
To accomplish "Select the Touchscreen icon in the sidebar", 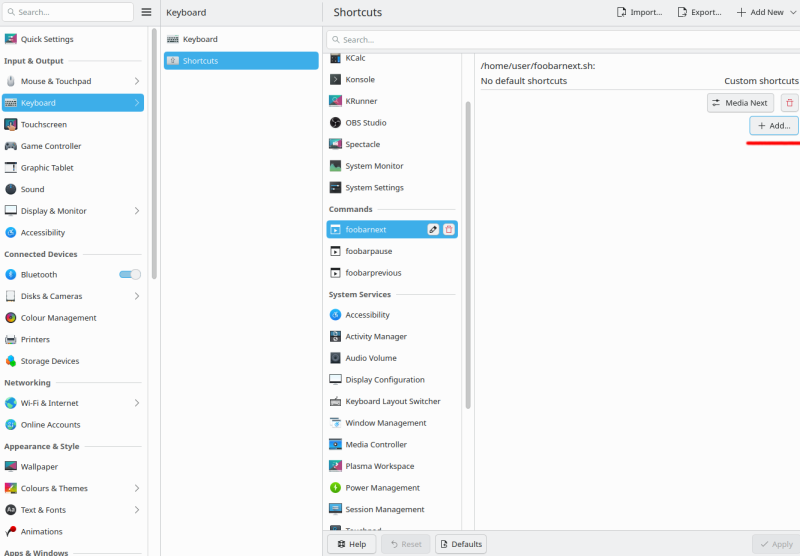I will click(11, 124).
